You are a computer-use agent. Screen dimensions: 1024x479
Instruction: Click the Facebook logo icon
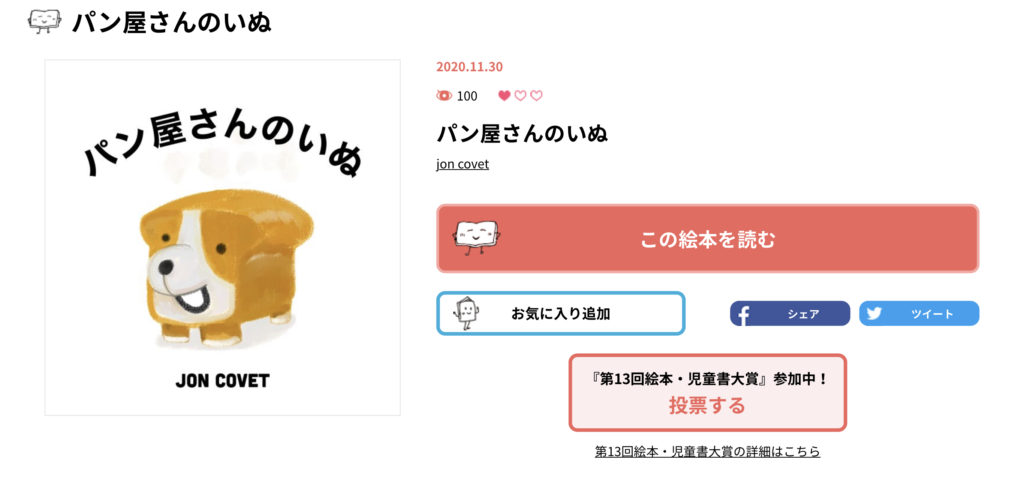click(x=743, y=315)
